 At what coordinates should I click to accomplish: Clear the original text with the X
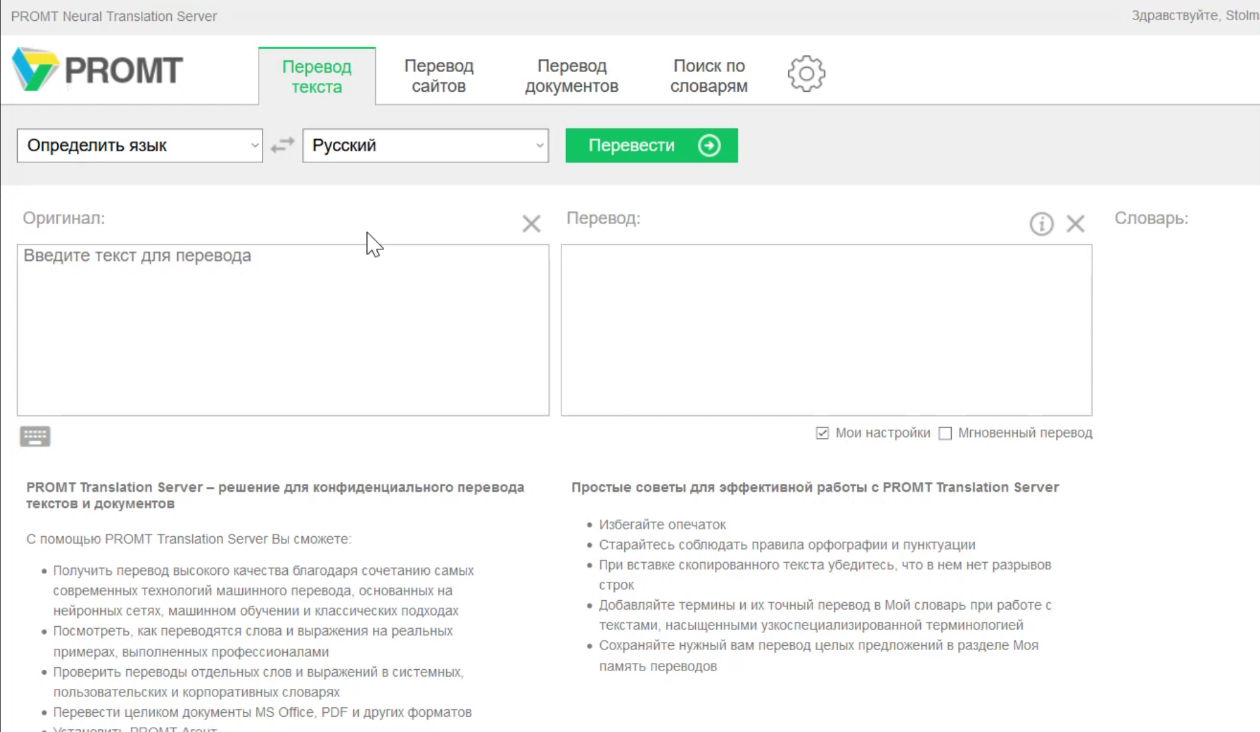[x=531, y=224]
